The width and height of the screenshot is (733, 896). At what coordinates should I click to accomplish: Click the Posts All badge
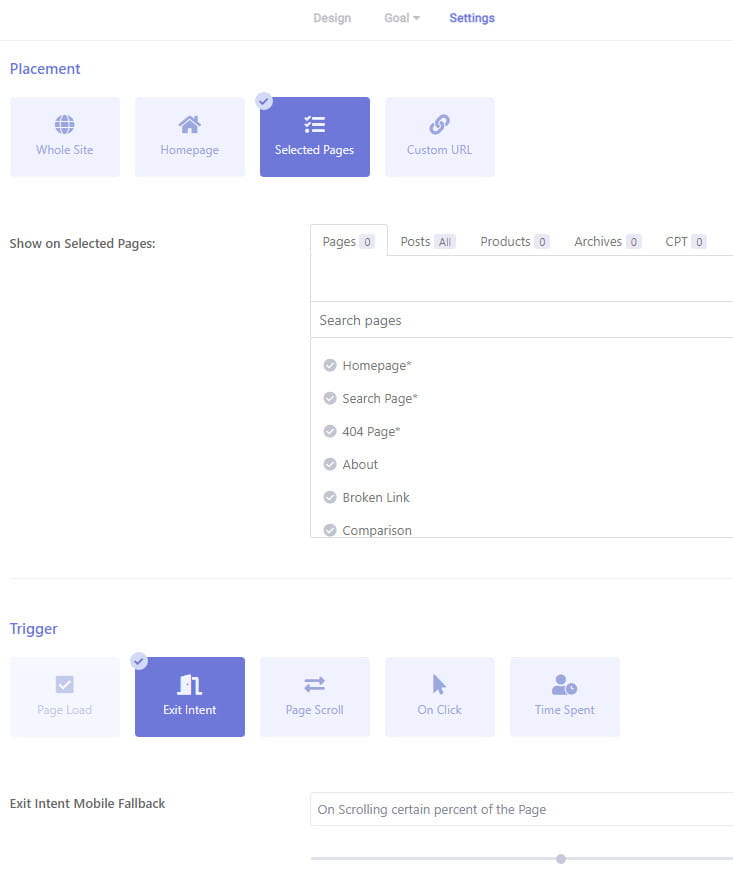pos(444,242)
